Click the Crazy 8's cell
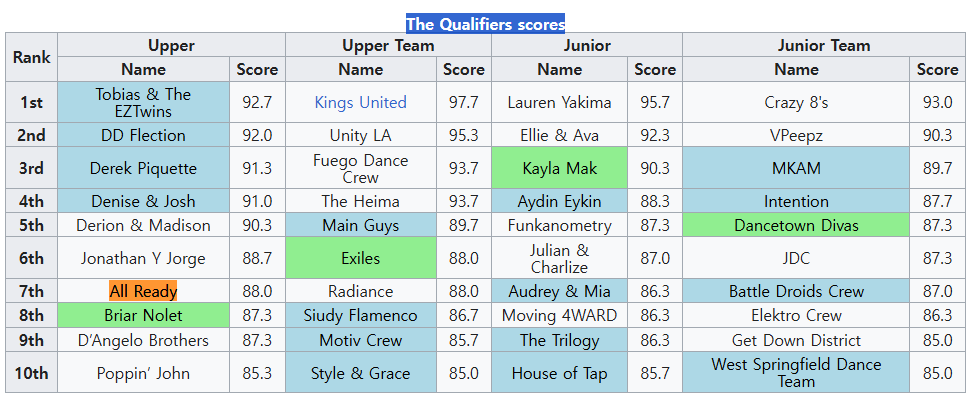 point(796,103)
